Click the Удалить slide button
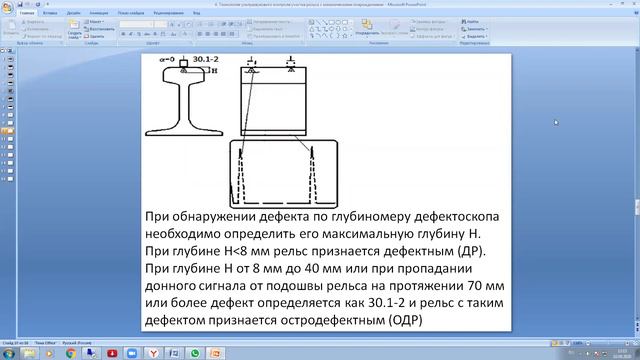 click(94, 36)
